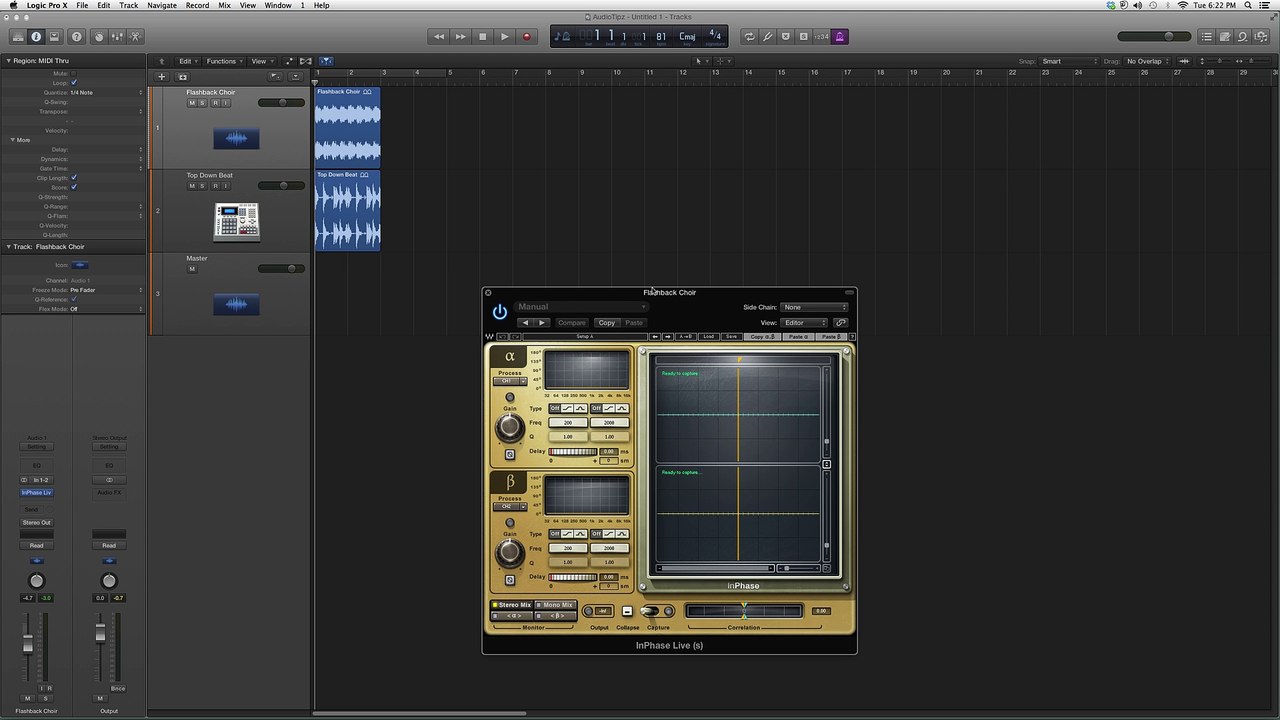
Task: Open the Mixer sliders icon
Action: point(117,37)
